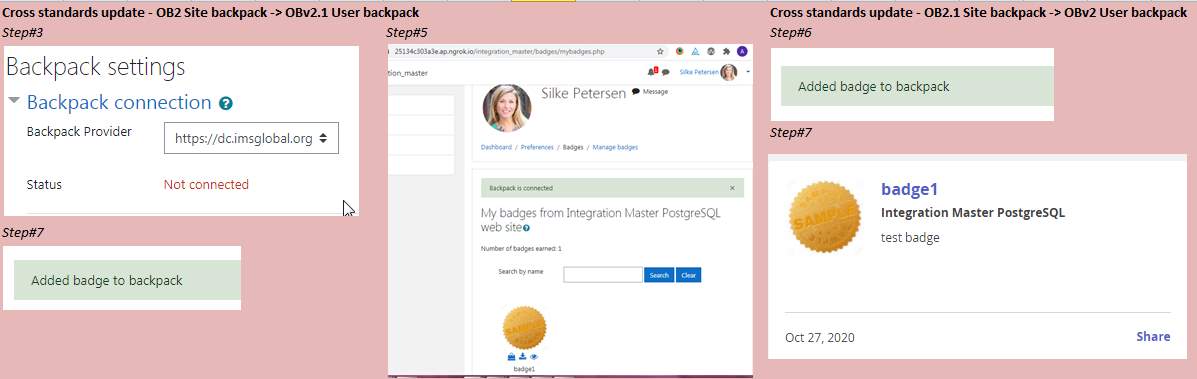Go to the Dashboard breadcrumb
Image resolution: width=1197 pixels, height=379 pixels.
click(496, 147)
